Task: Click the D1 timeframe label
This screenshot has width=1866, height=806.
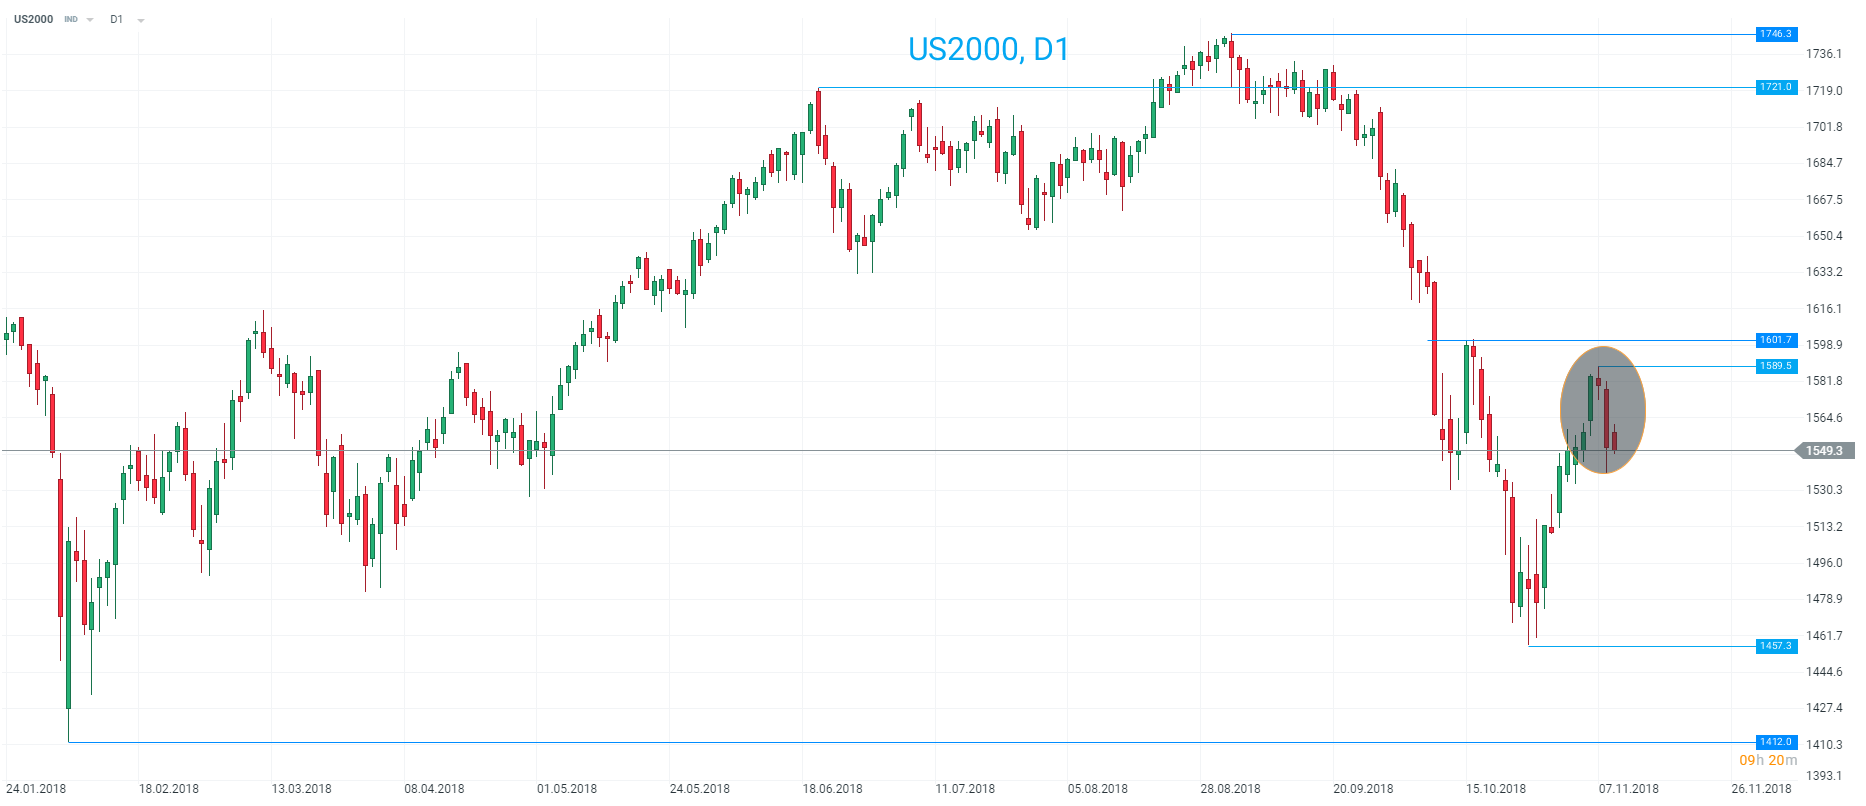Action: pos(117,19)
